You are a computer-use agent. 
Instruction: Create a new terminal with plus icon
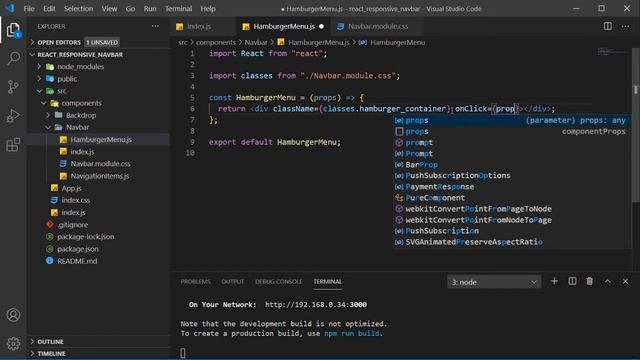click(x=554, y=281)
